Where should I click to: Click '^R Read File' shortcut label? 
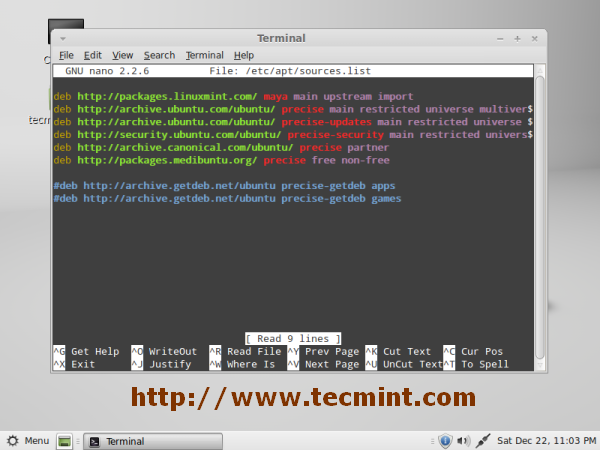coord(245,352)
